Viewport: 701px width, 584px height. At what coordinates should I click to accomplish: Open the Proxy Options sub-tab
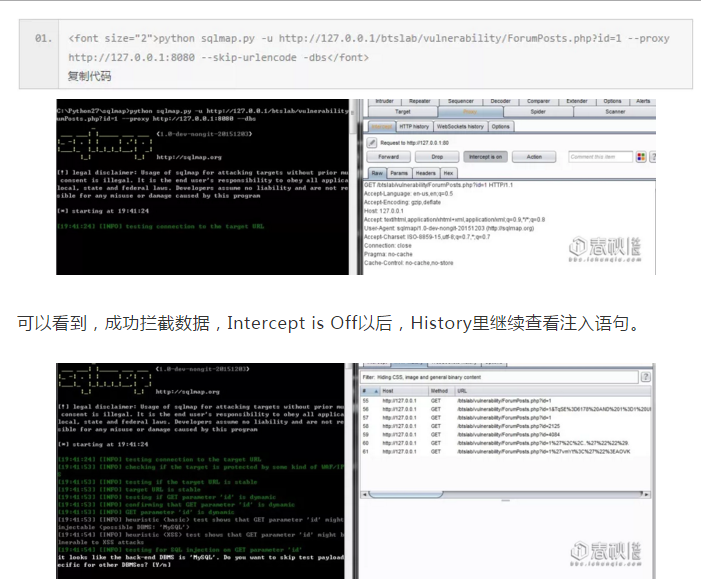tap(500, 127)
